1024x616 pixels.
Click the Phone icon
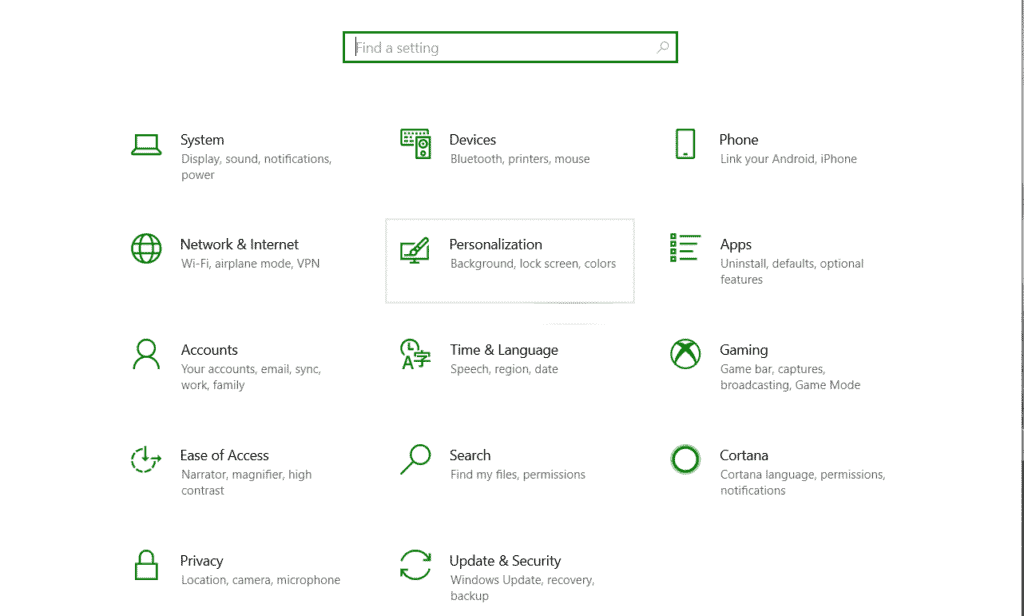(685, 144)
